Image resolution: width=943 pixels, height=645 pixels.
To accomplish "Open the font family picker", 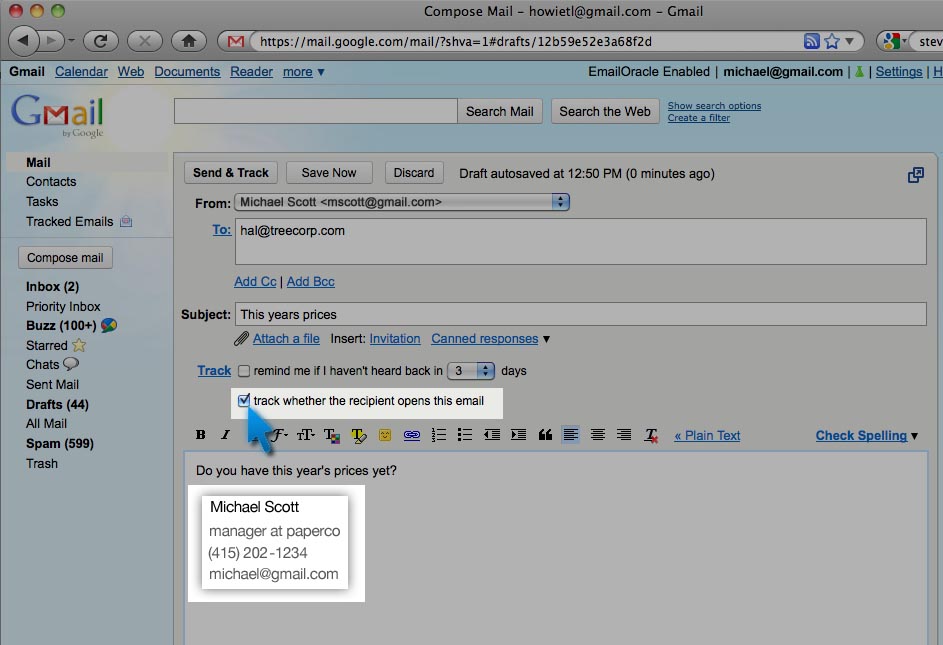I will pyautogui.click(x=279, y=435).
